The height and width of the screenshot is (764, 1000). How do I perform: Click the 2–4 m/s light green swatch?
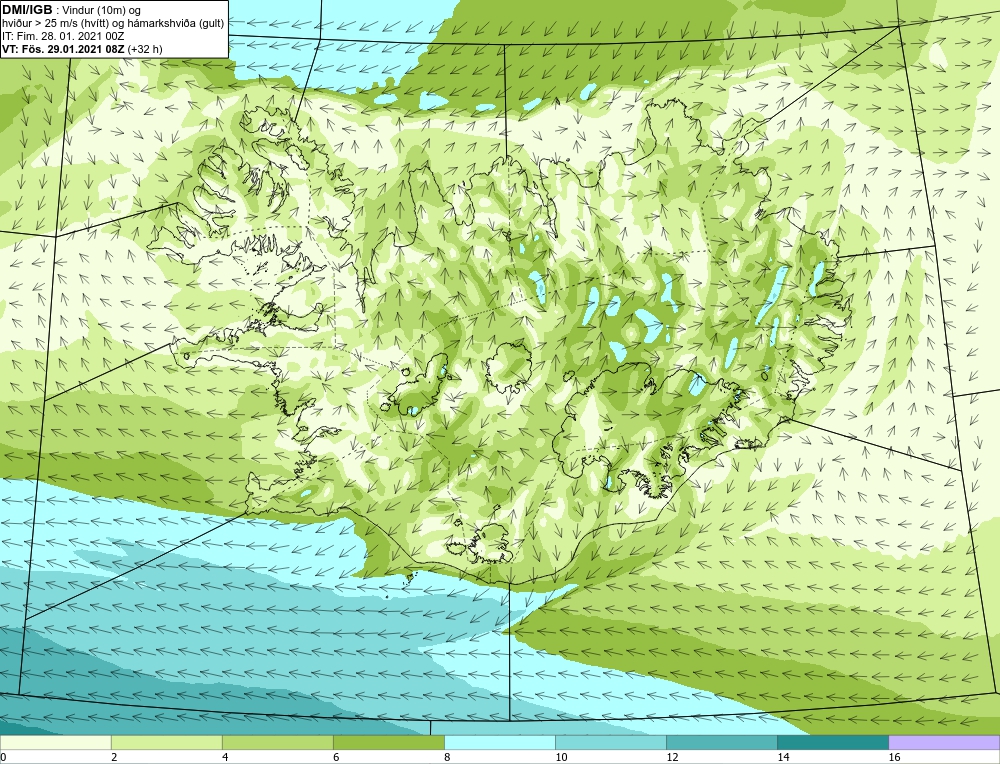(166, 742)
